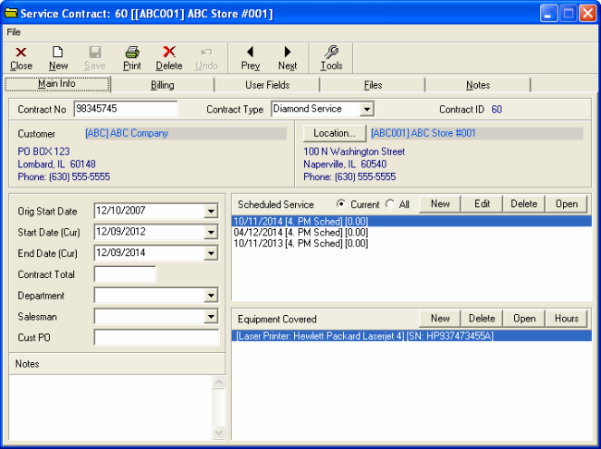This screenshot has width=601, height=449.
Task: Click the equipment Hours button
Action: 566,319
